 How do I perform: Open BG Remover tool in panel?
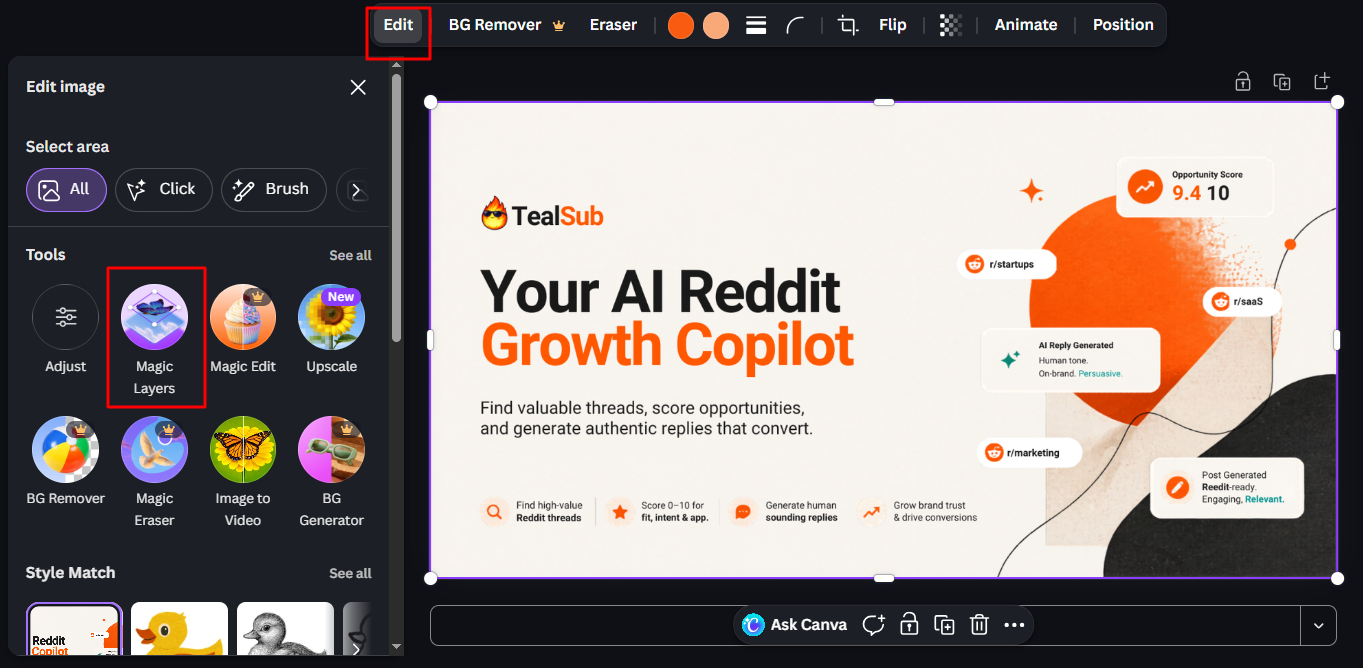tap(66, 462)
